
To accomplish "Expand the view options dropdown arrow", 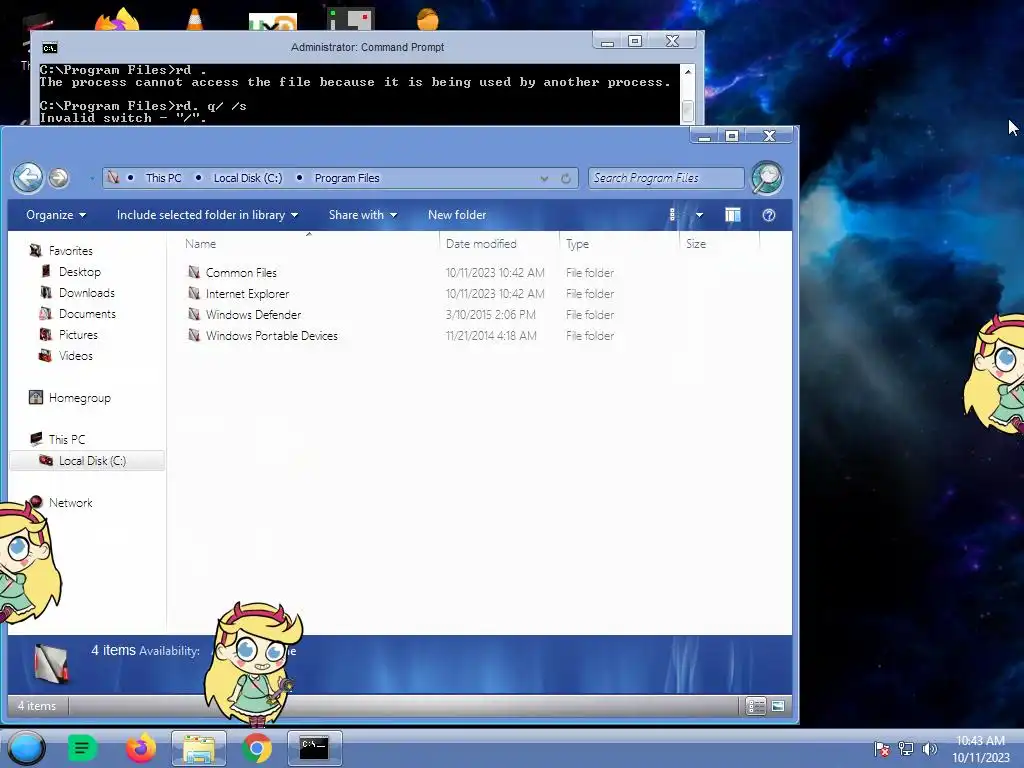I will 699,215.
